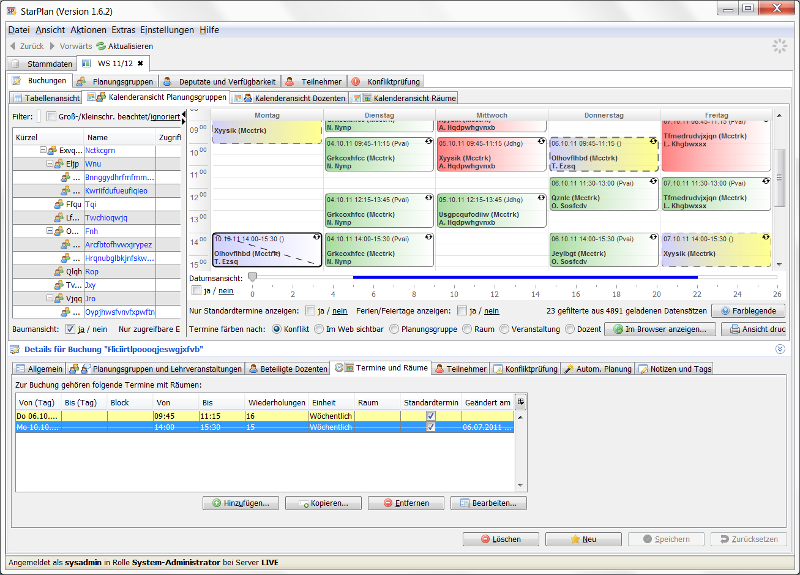This screenshot has width=800, height=575.
Task: Click the icon on the 04.10.11 12:15-13:45 appointment
Action: click(x=429, y=198)
